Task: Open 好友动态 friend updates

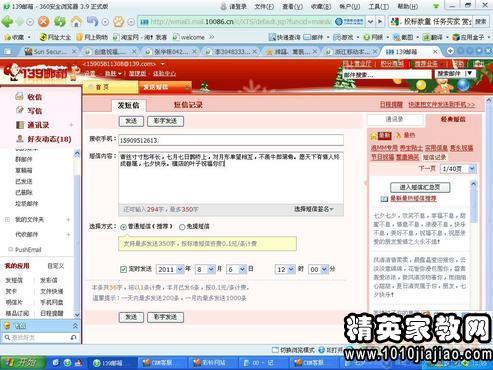Action: [x=44, y=139]
